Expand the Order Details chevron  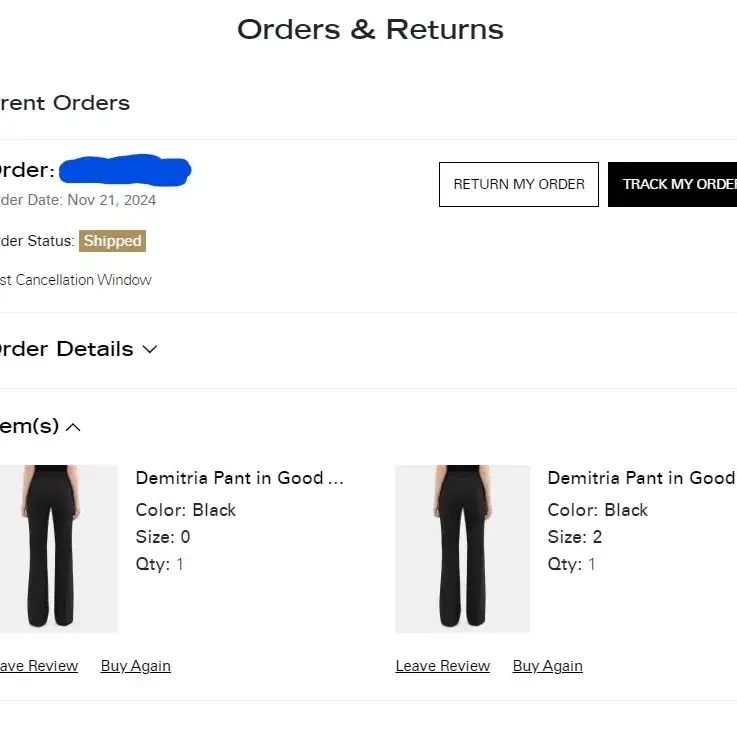[x=149, y=349]
